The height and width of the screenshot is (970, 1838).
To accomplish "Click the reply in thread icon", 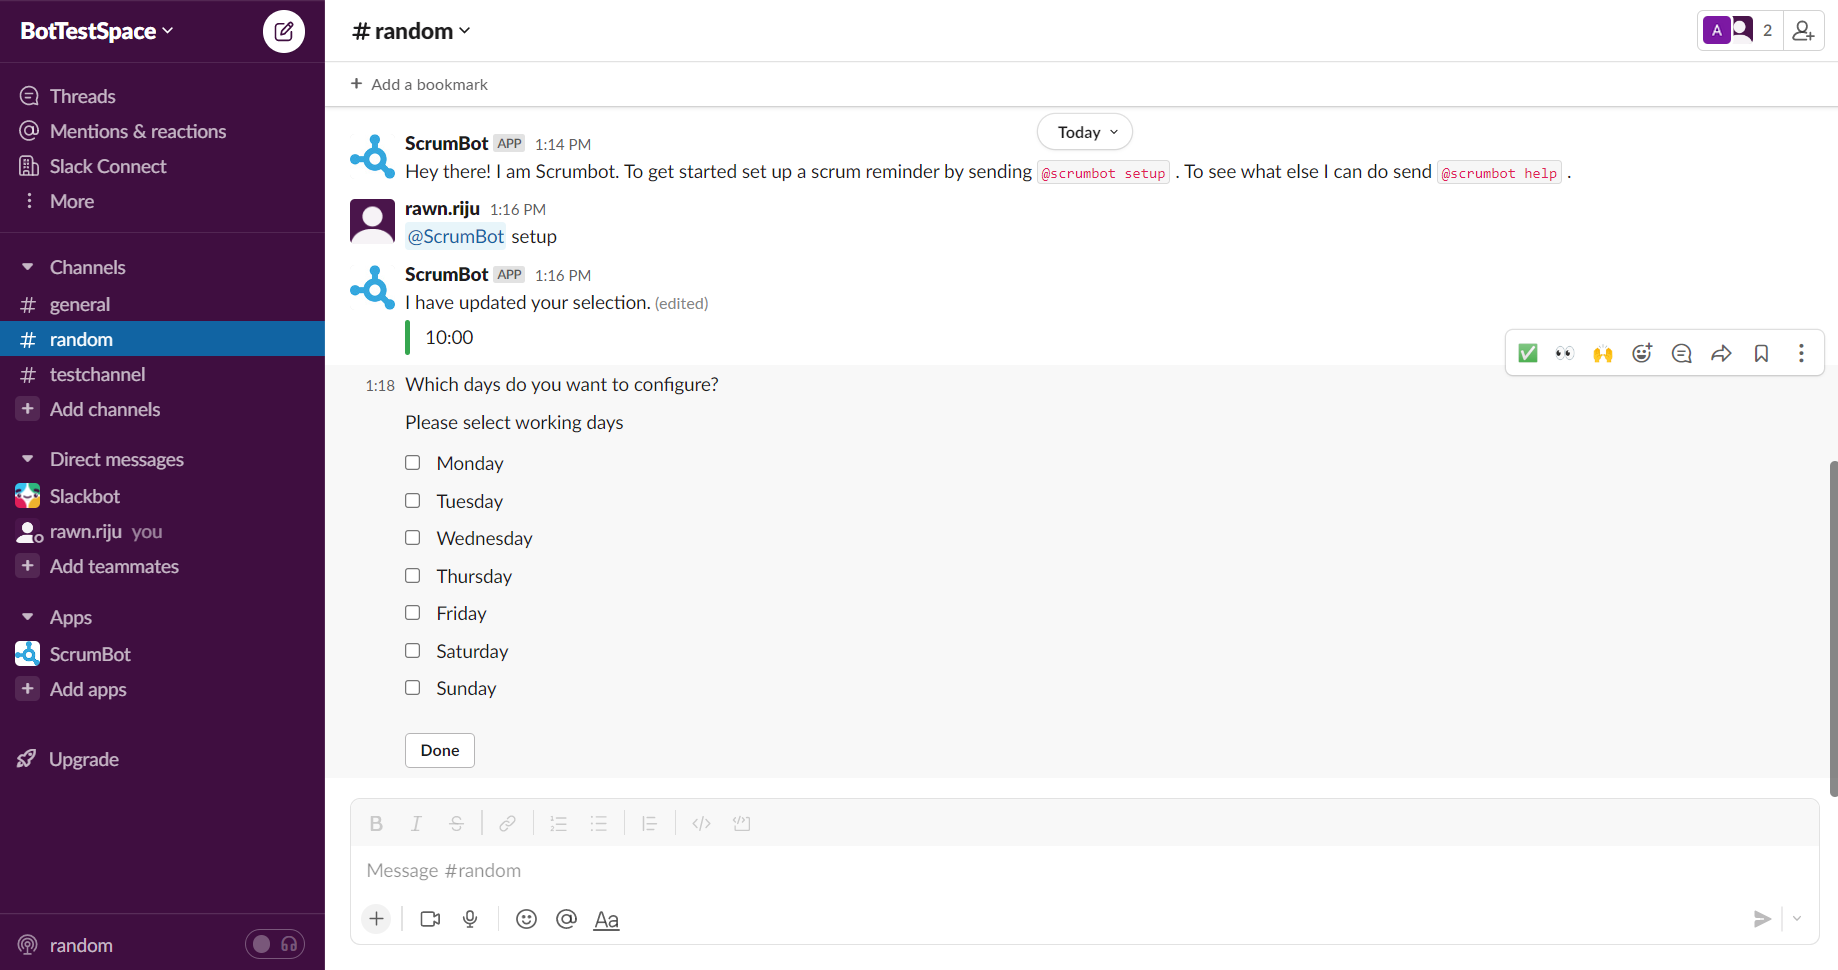I will (x=1681, y=353).
